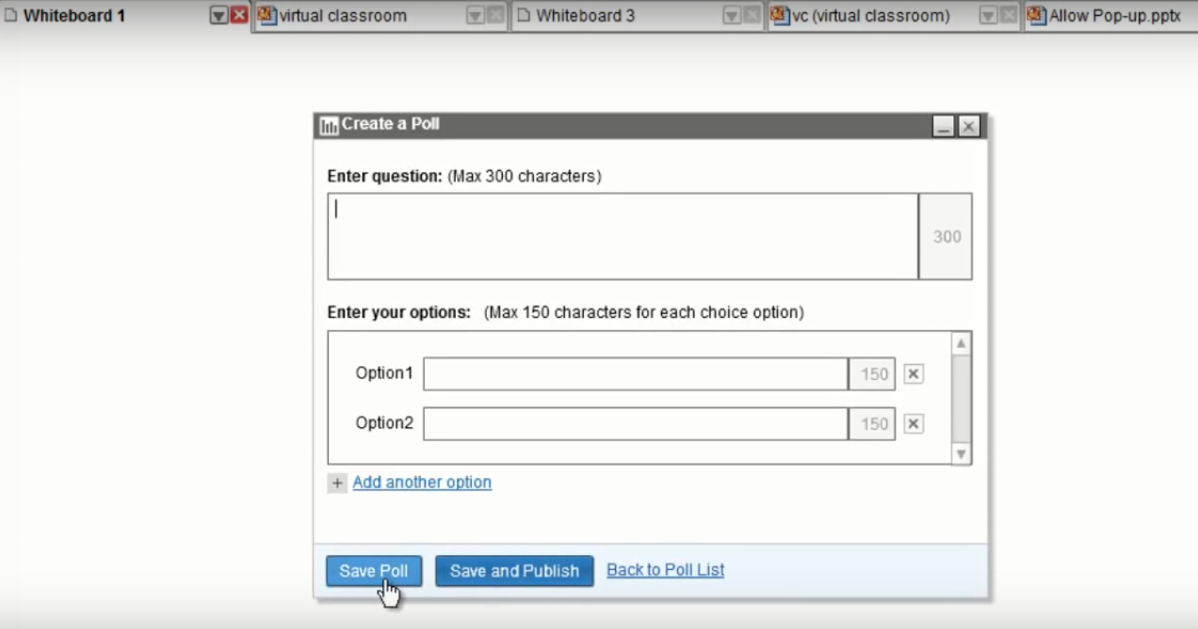The image size is (1198, 629).
Task: Click the Save and Publish button
Action: pos(514,571)
